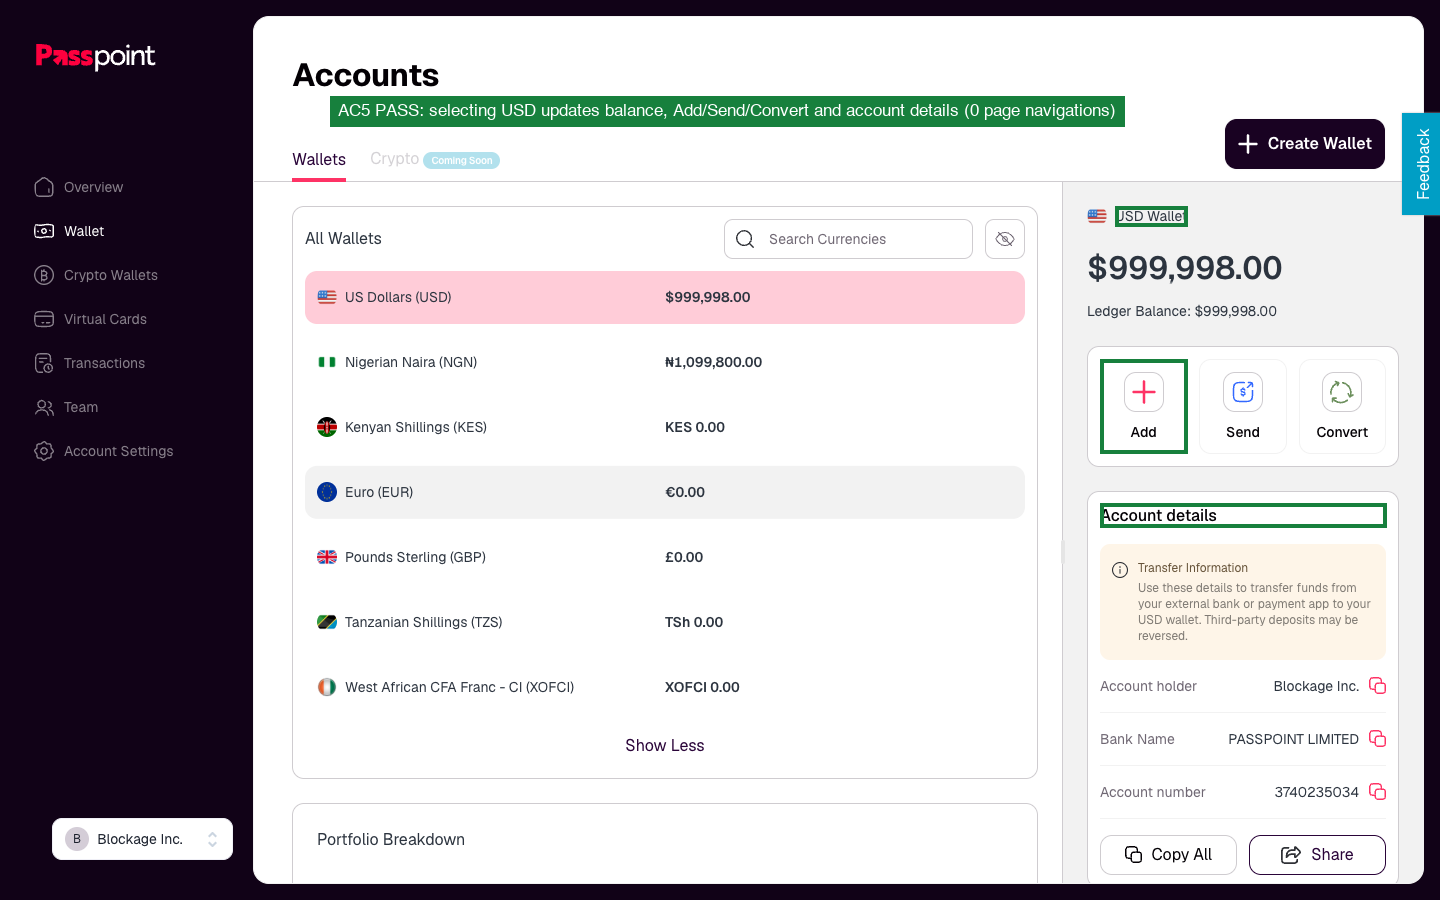Screen dimensions: 1440x900
Task: Click the $999,998.00 large balance
Action: click(1185, 268)
